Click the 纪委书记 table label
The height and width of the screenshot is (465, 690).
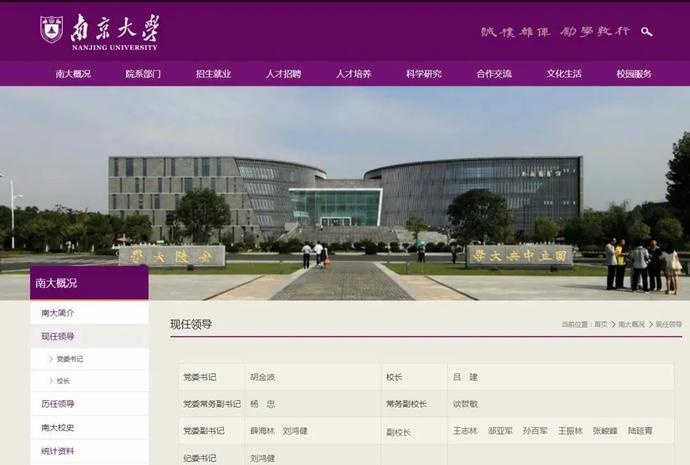coord(200,458)
